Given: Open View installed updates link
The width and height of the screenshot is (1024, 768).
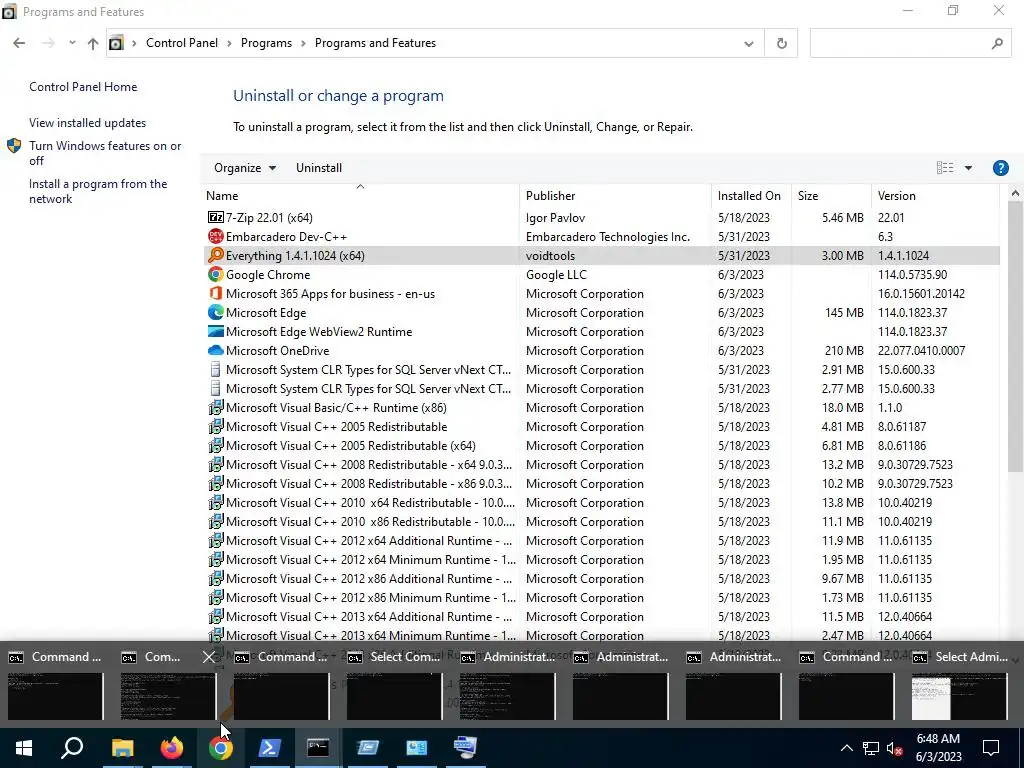Looking at the screenshot, I should pos(88,123).
